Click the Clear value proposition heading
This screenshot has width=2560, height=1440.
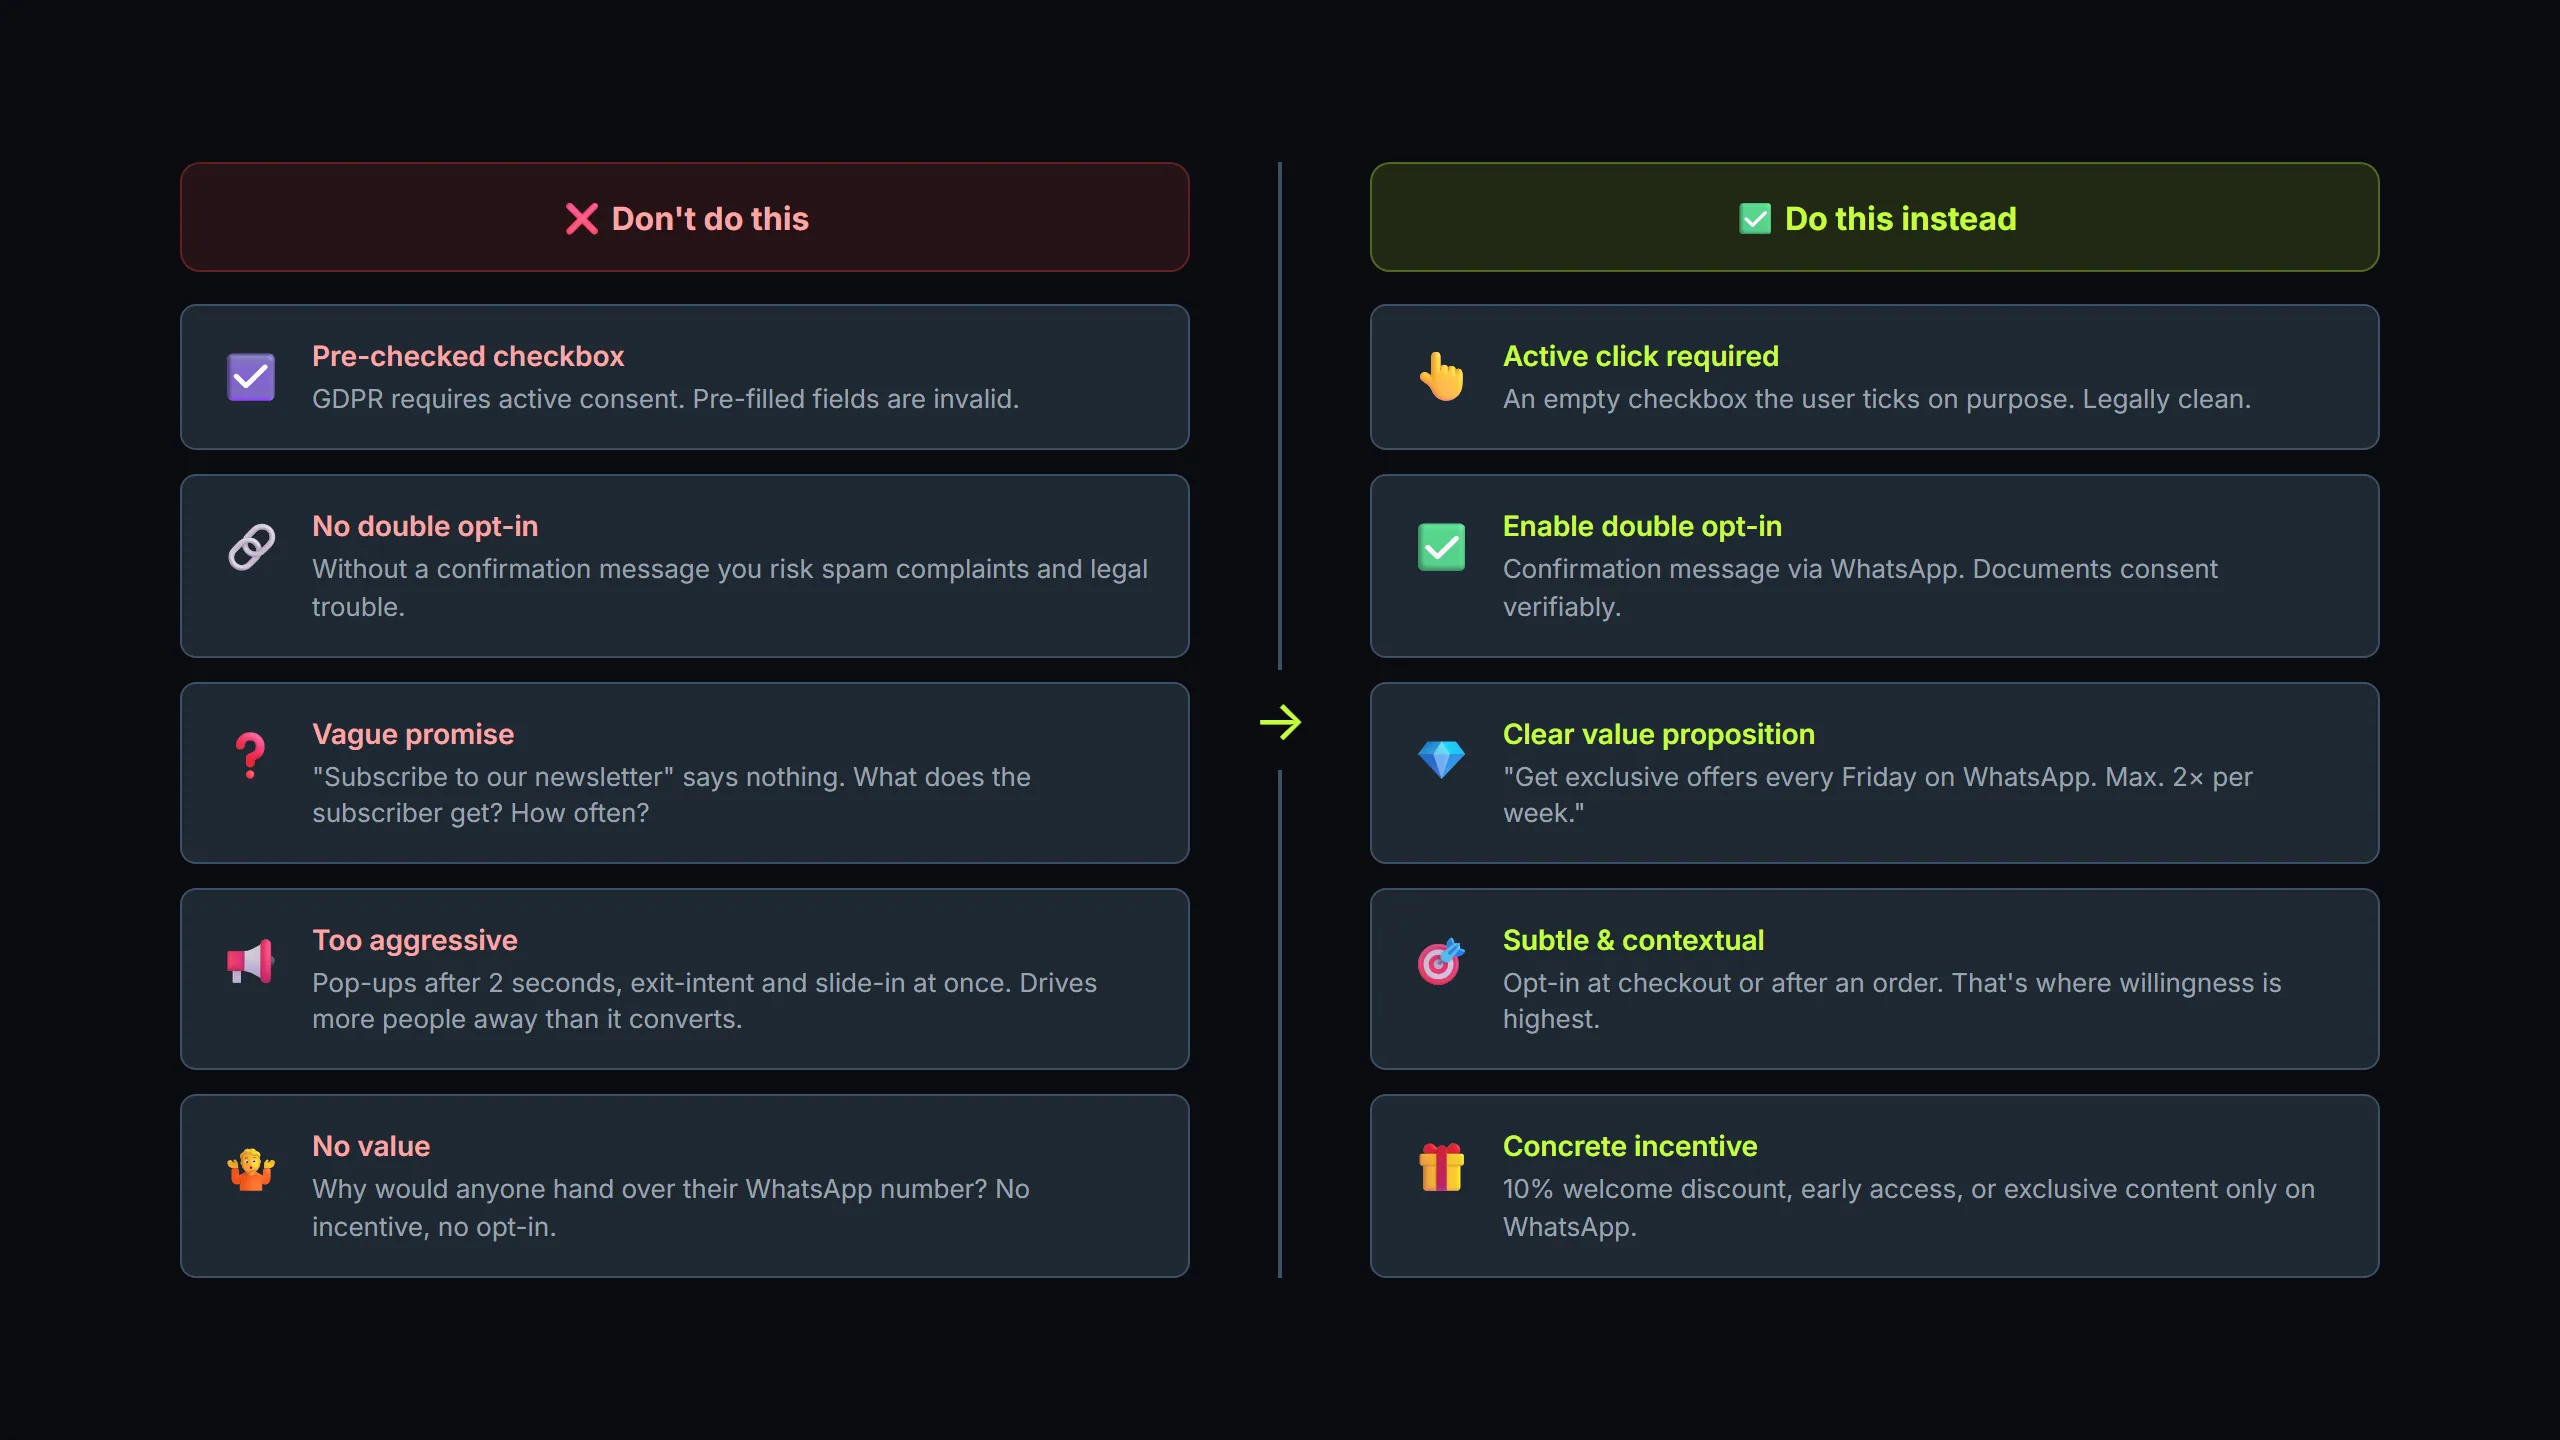click(1658, 734)
